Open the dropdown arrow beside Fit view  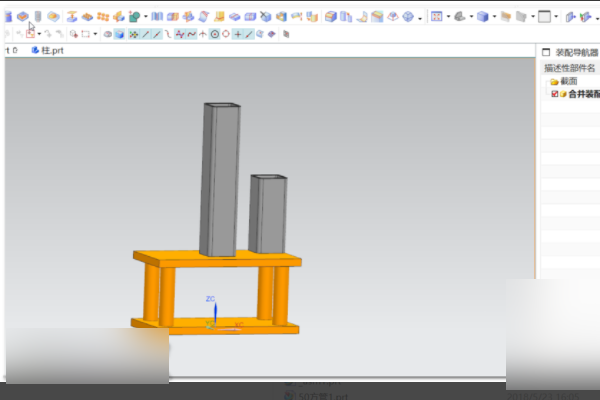pyautogui.click(x=448, y=17)
